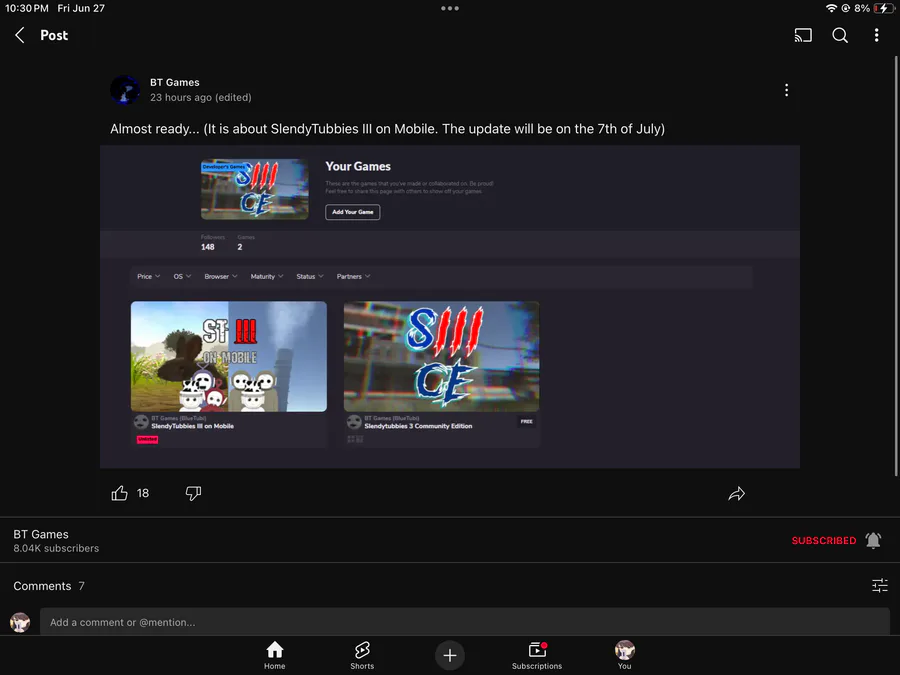Open the post's screenshot image
900x675 pixels.
[x=450, y=307]
